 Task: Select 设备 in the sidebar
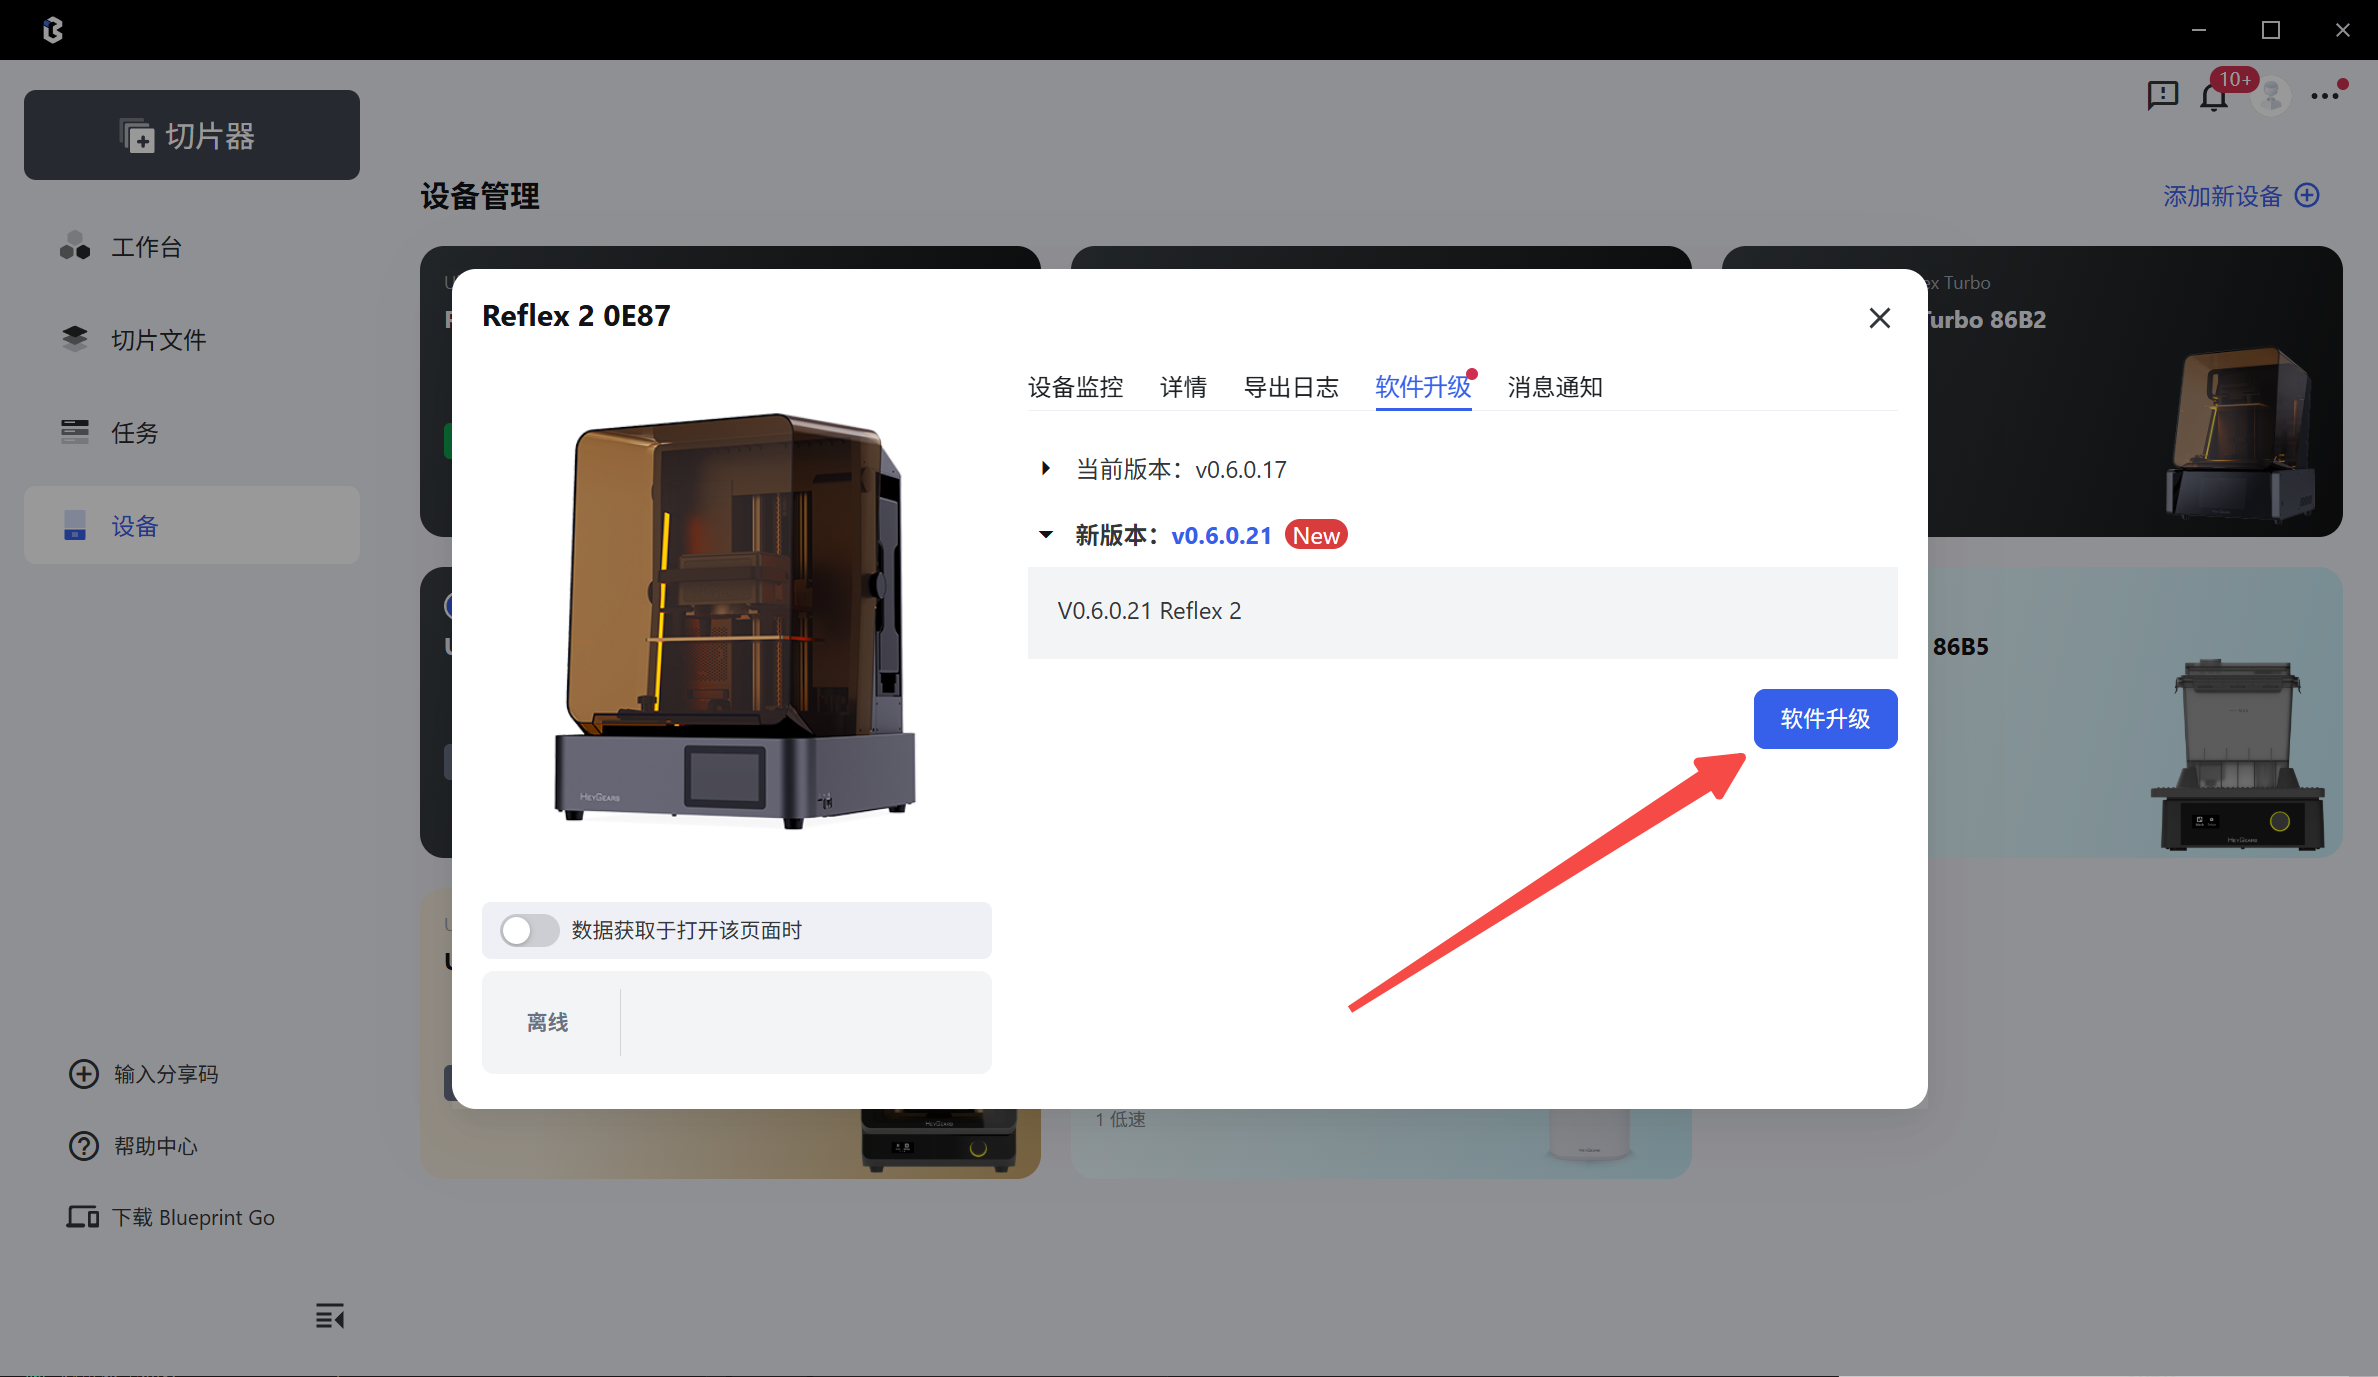click(x=192, y=526)
